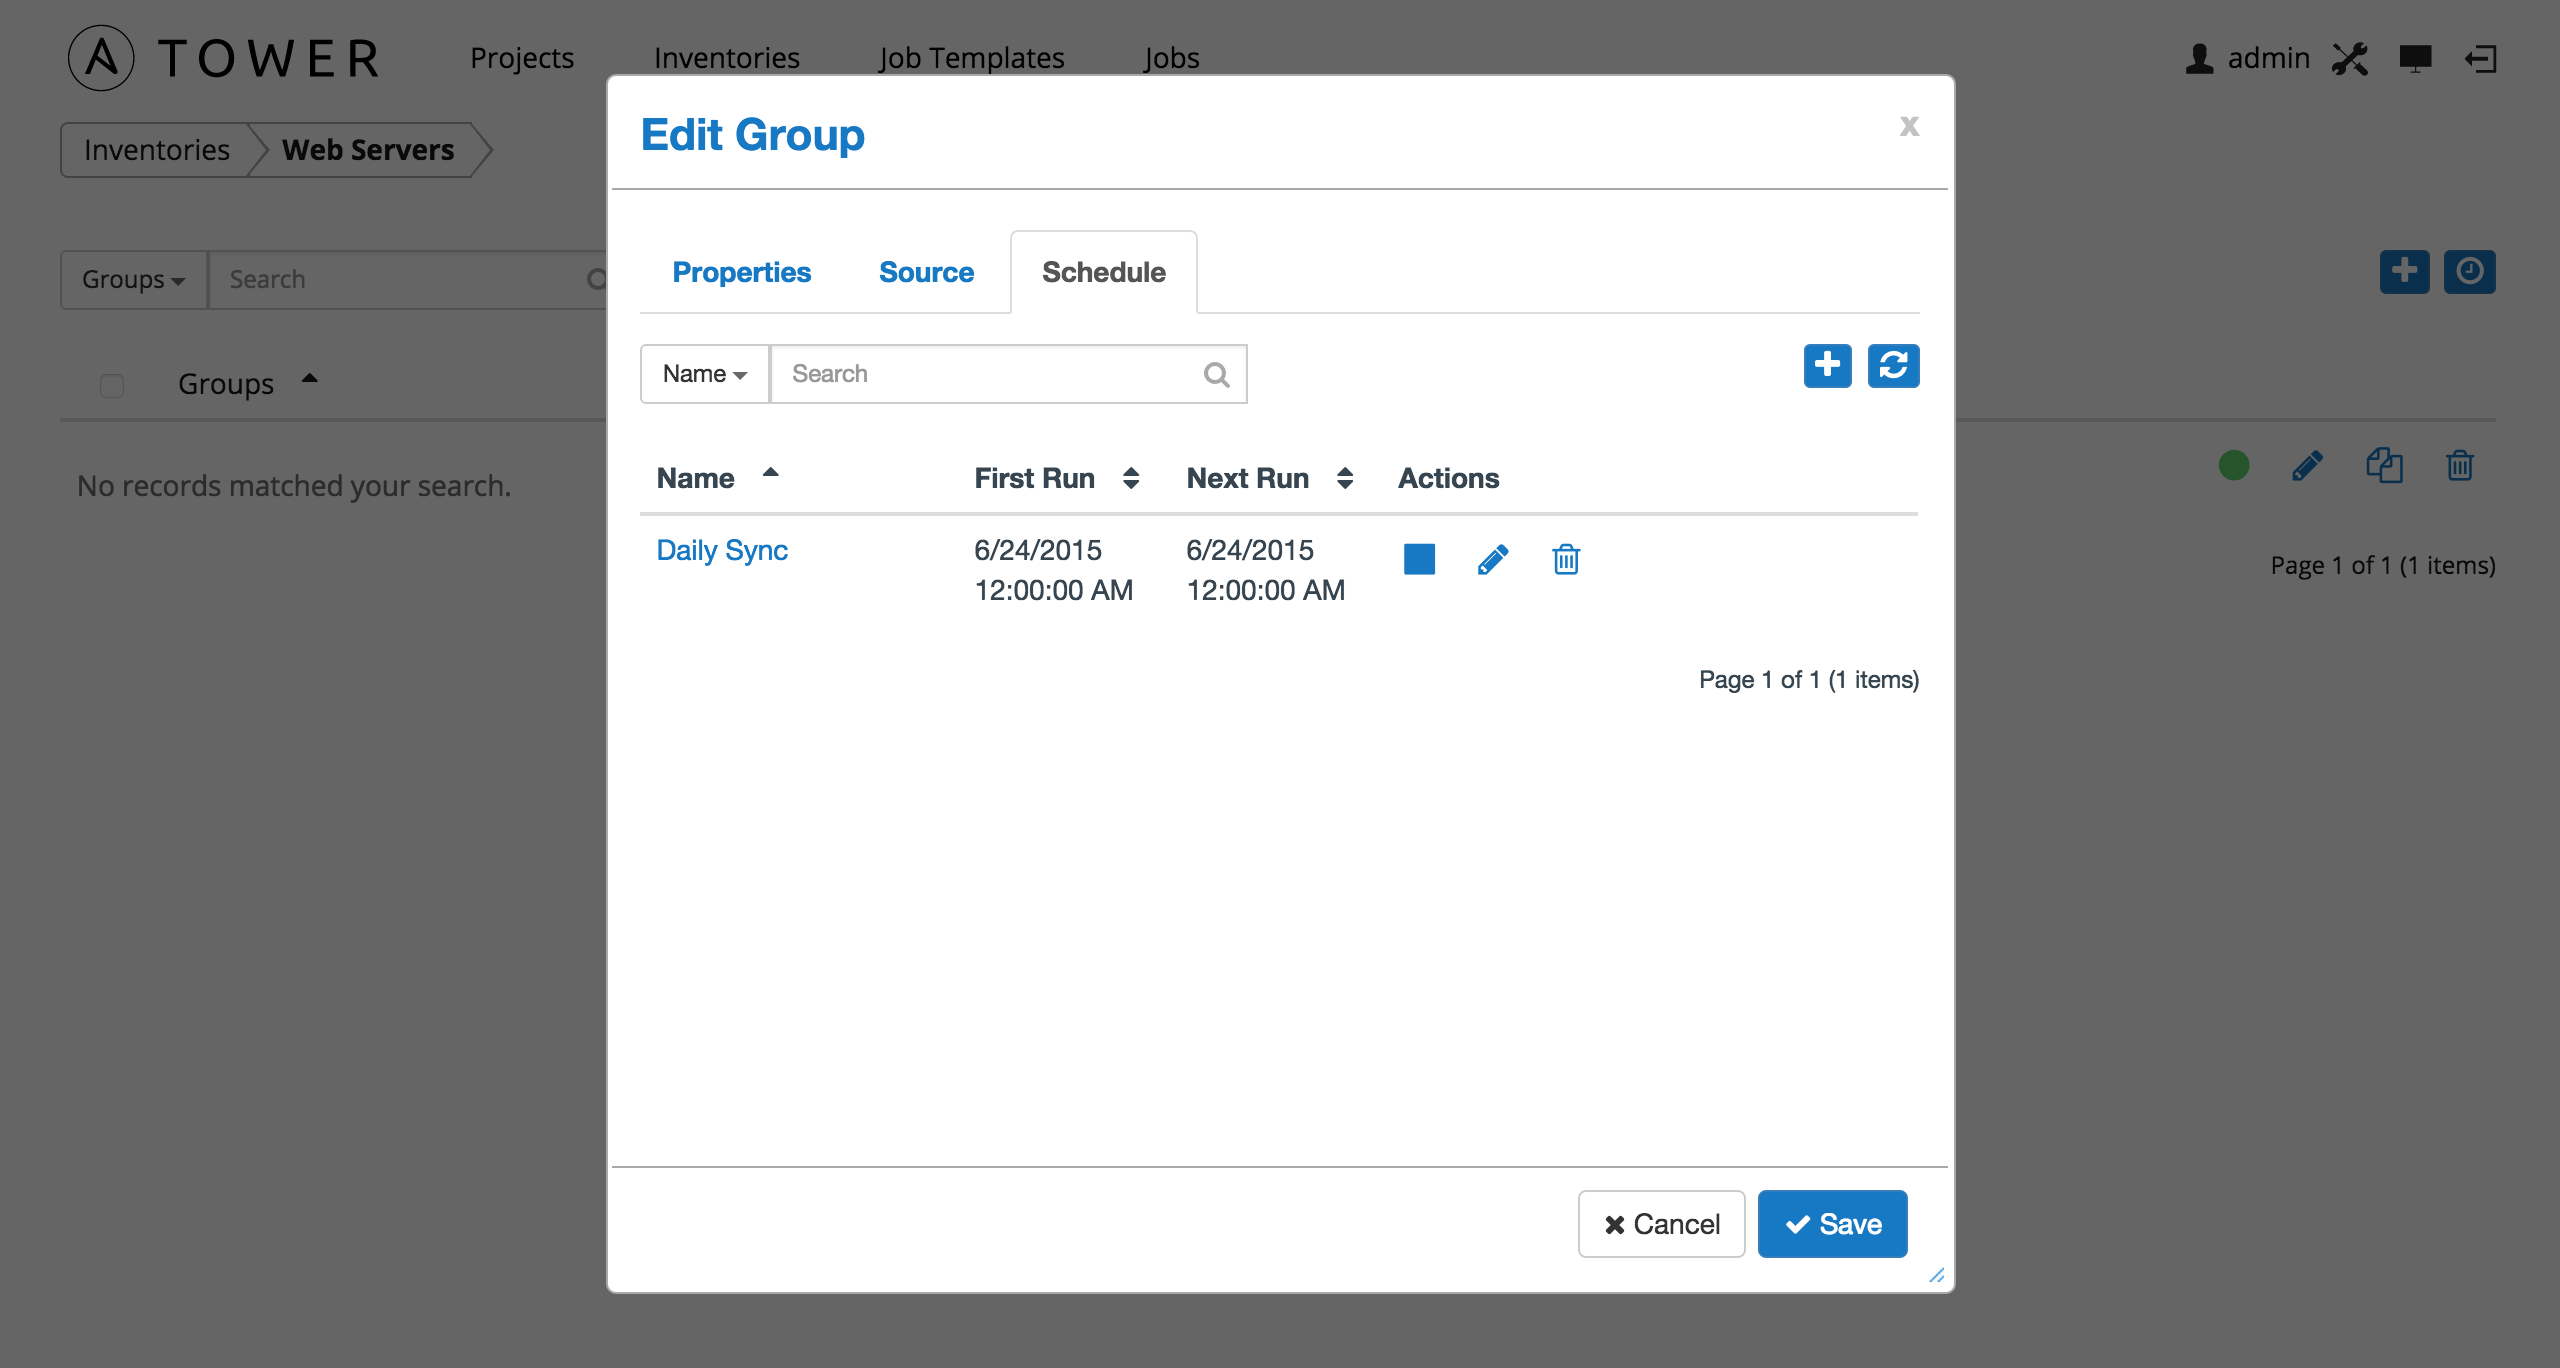The image size is (2560, 1368).
Task: Open the Job Templates menu
Action: [x=972, y=58]
